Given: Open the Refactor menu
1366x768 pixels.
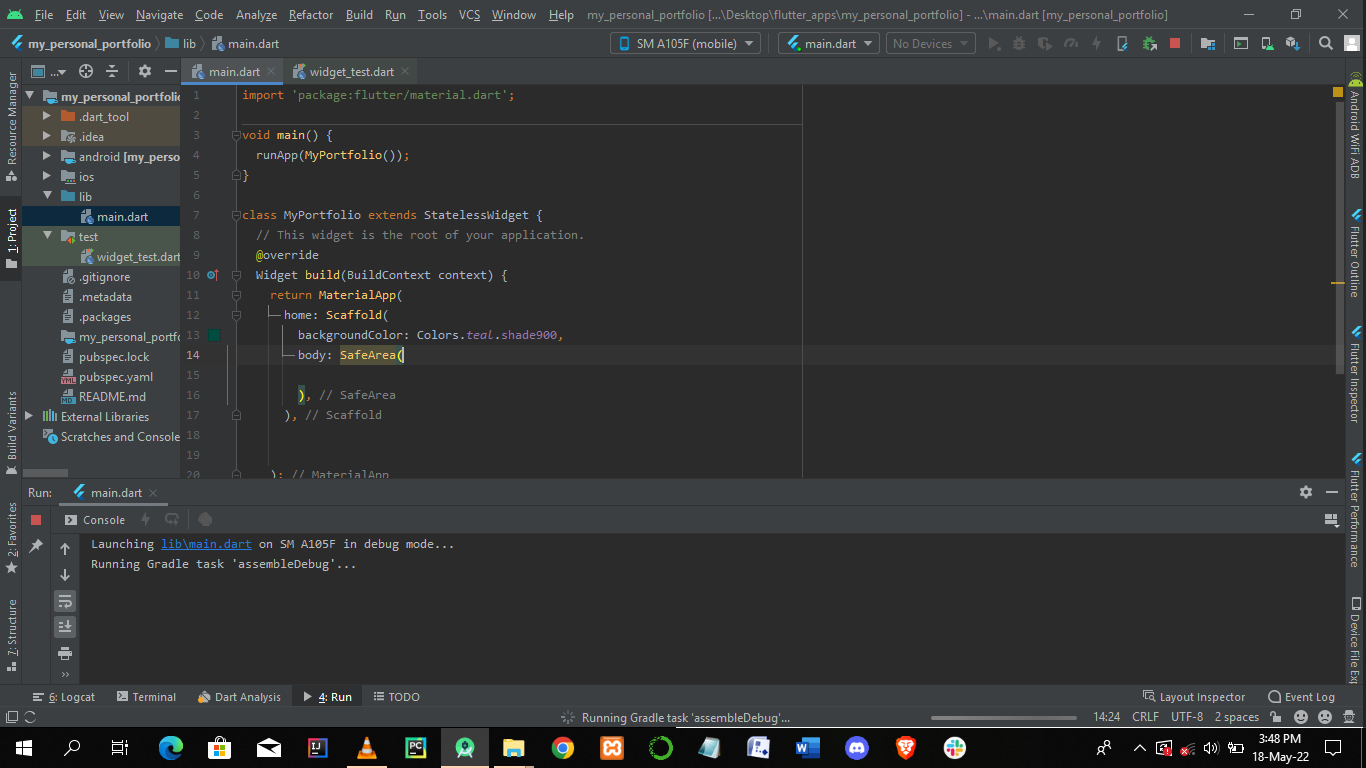Looking at the screenshot, I should 311,15.
